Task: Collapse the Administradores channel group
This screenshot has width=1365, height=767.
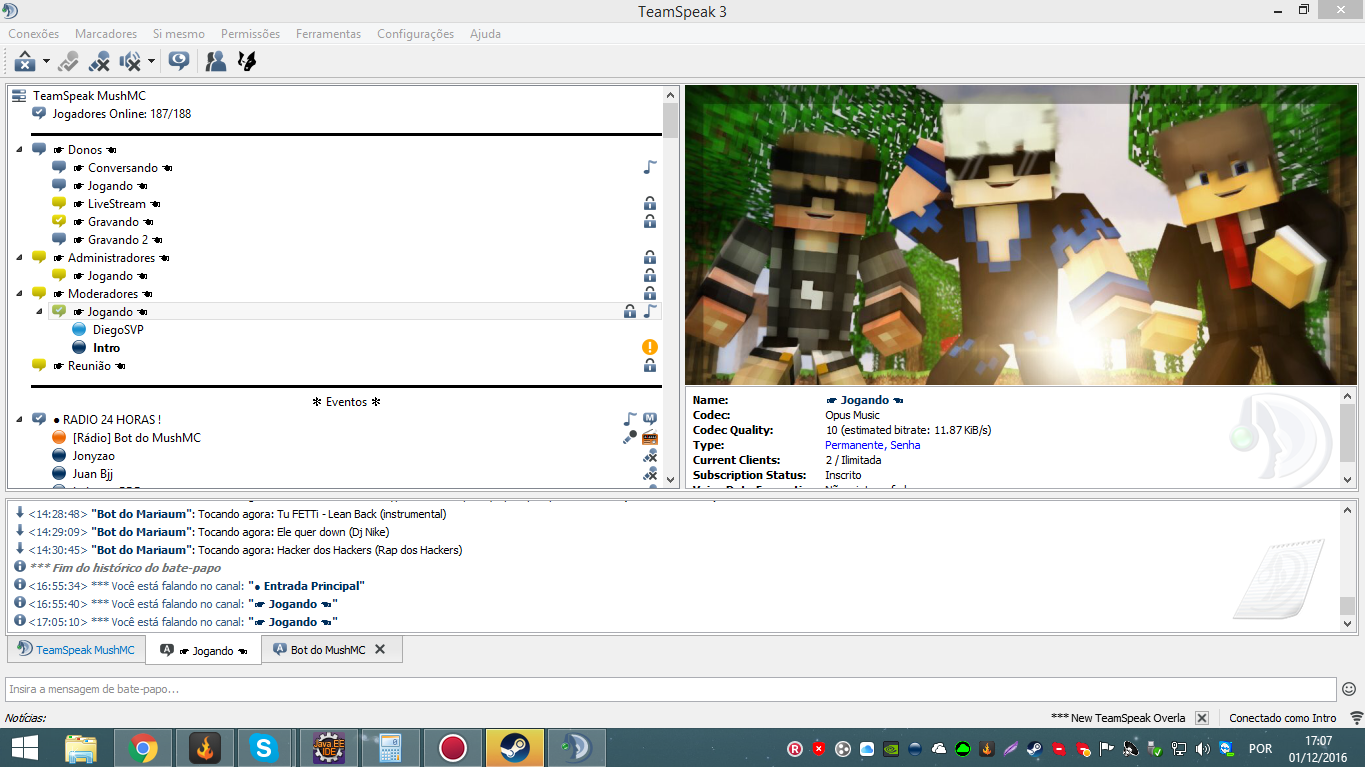Action: click(19, 258)
